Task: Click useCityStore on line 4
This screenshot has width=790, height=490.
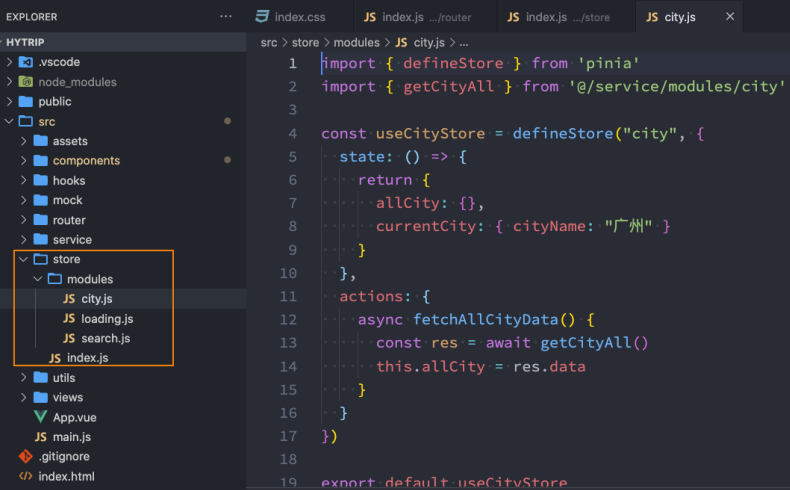Action: point(431,133)
